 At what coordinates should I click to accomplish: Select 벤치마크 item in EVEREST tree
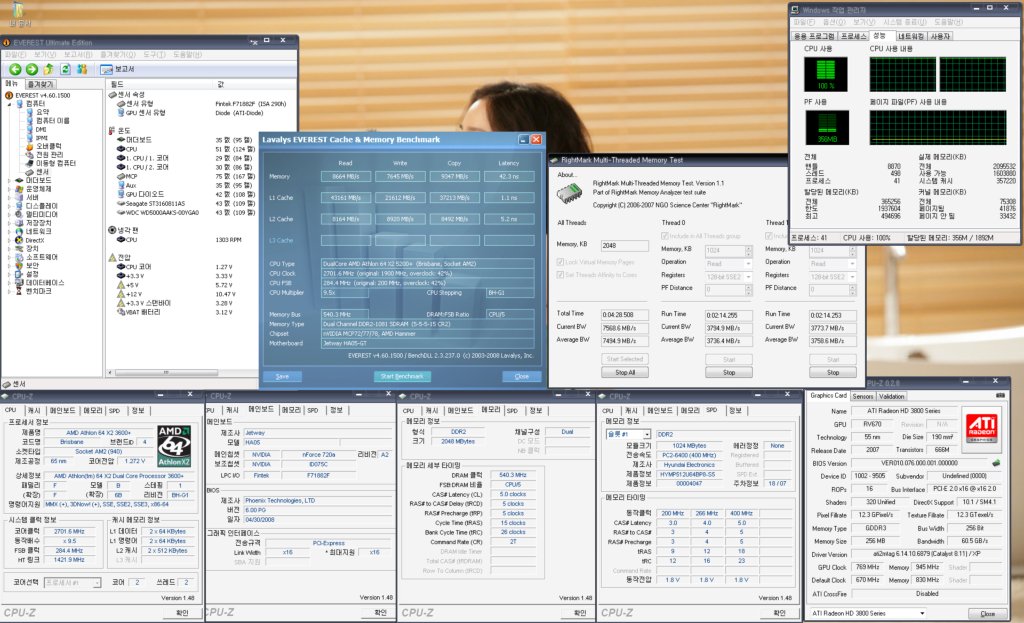(x=33, y=291)
